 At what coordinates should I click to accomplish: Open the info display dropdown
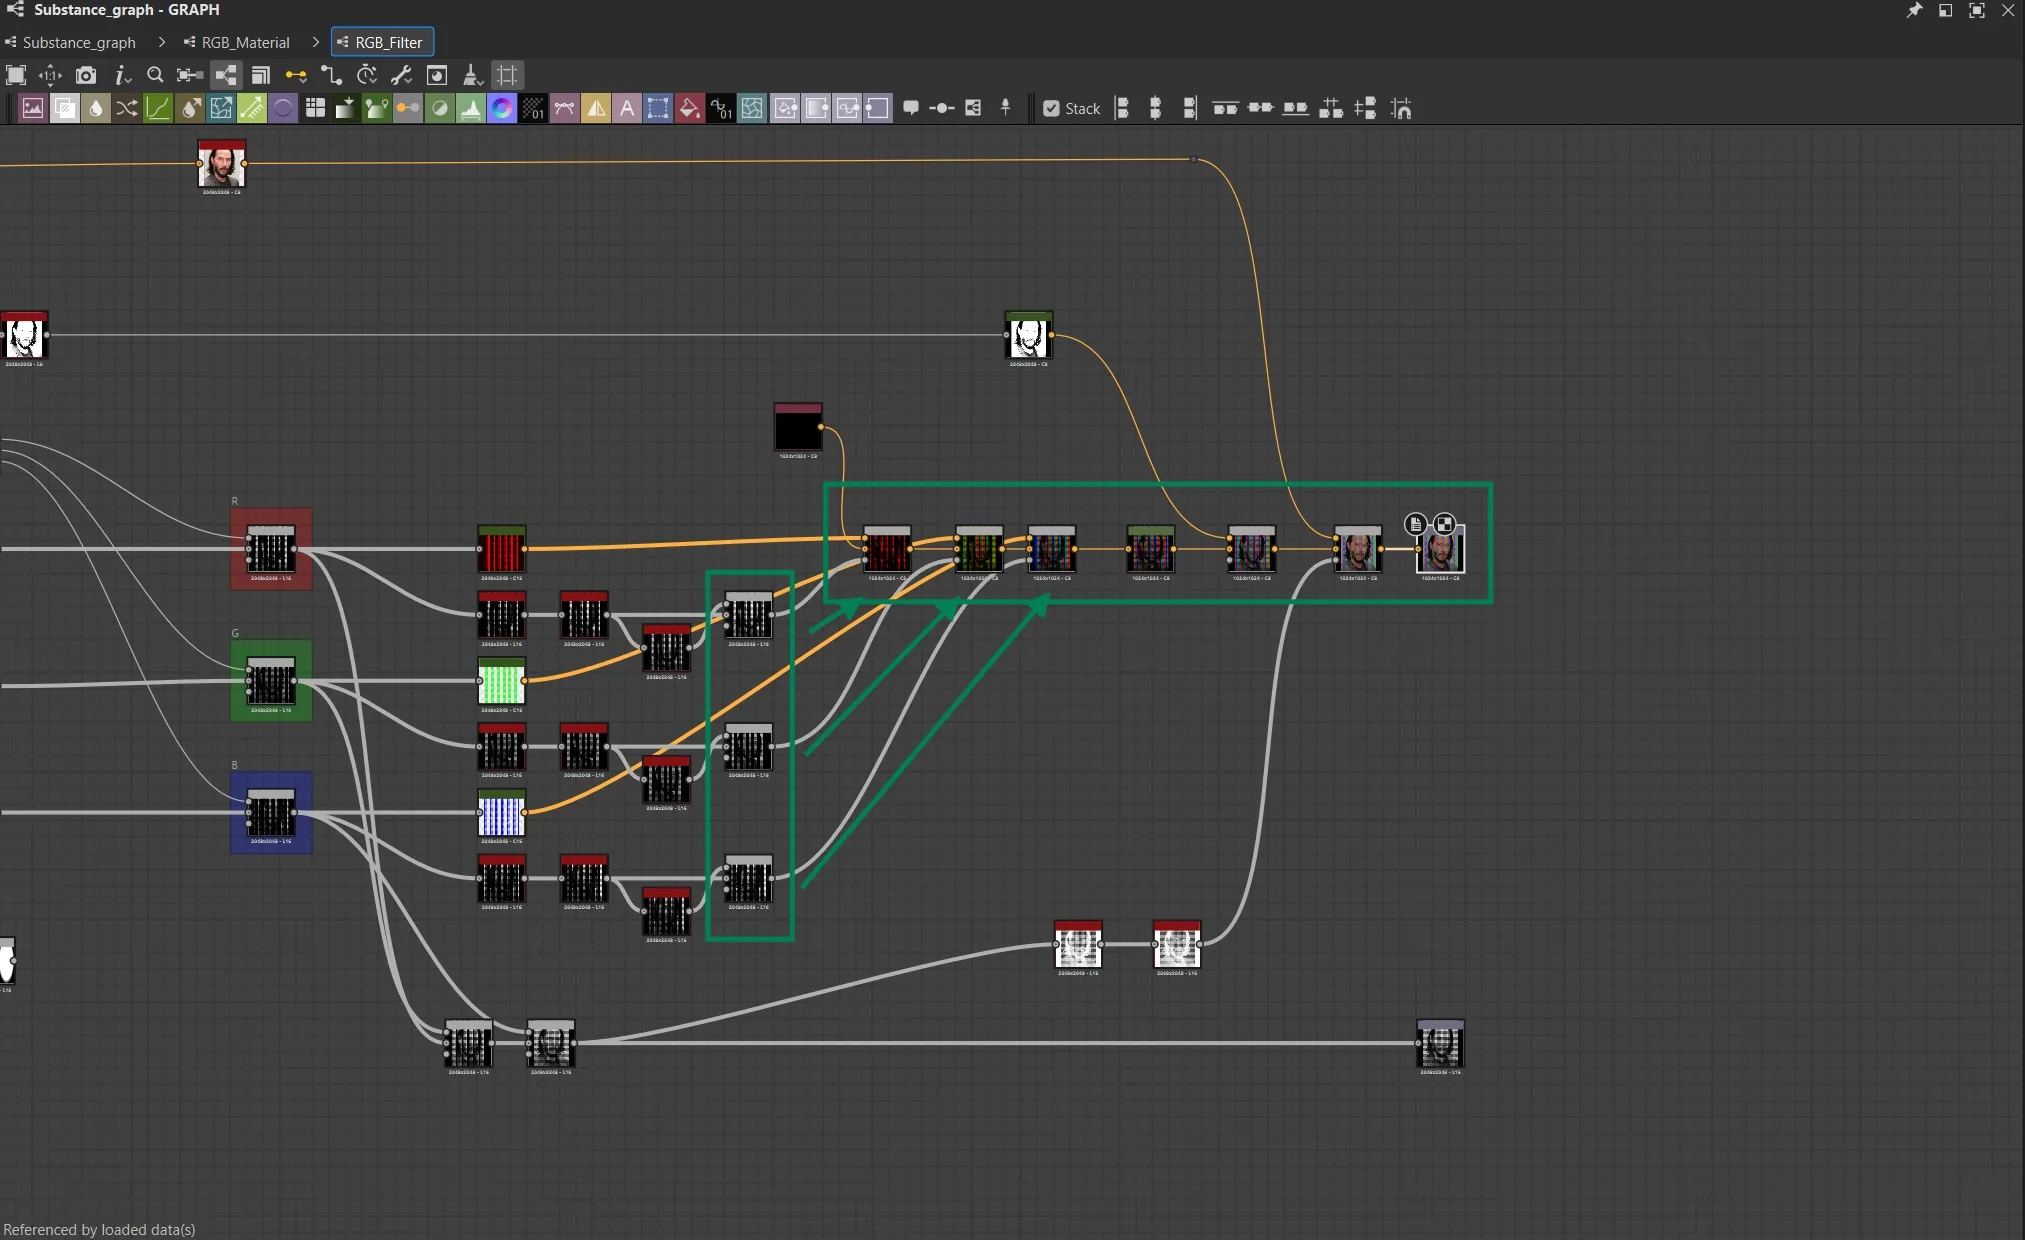pyautogui.click(x=122, y=75)
